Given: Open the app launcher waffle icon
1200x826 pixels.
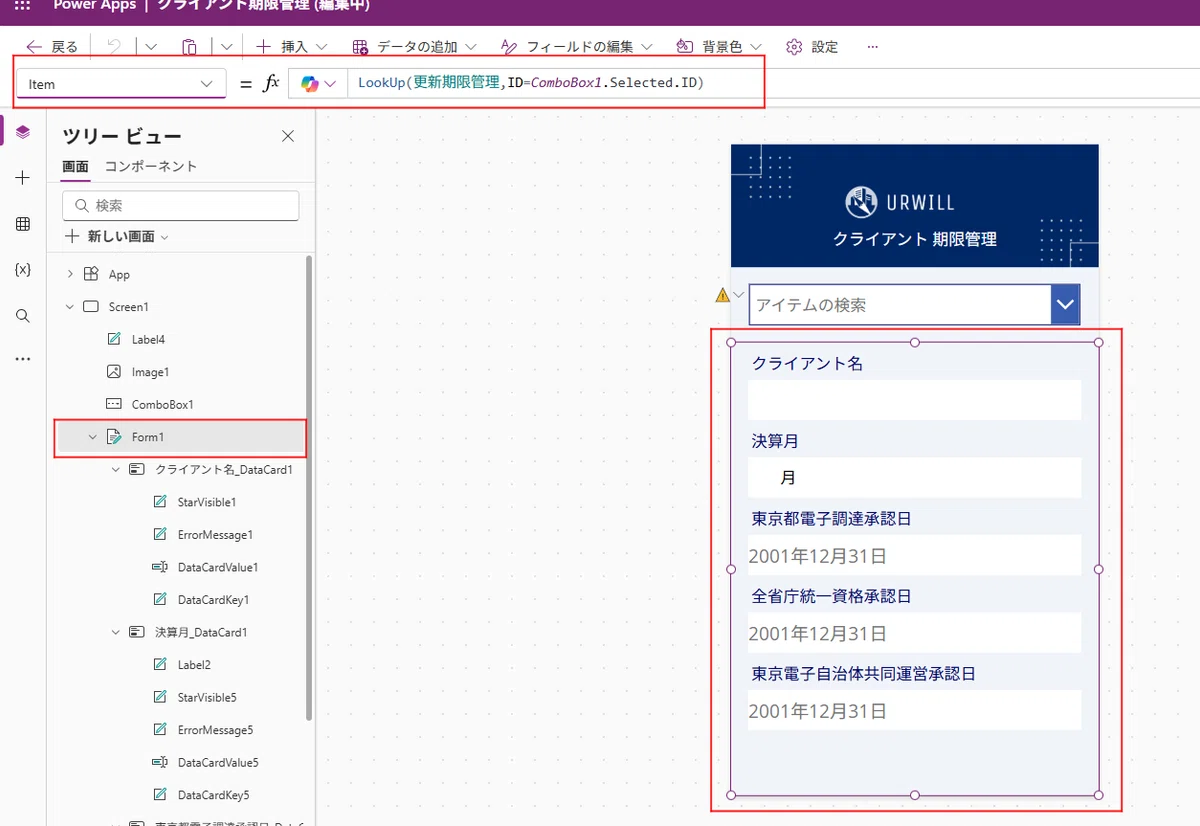Looking at the screenshot, I should point(22,5).
